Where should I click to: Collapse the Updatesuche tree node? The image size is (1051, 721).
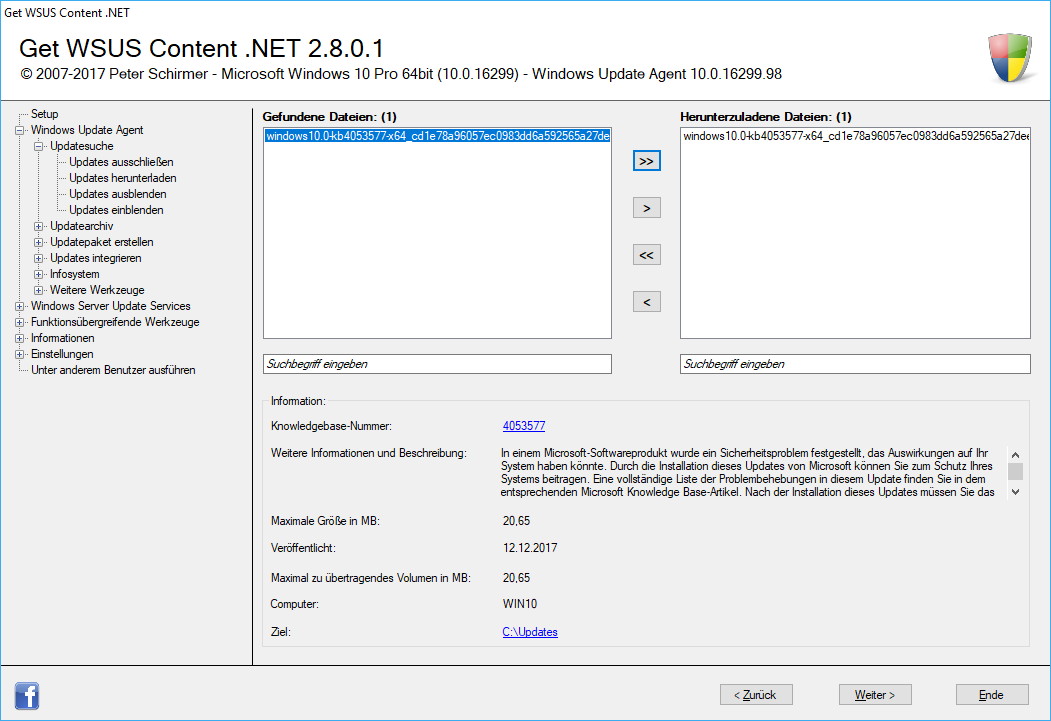click(x=39, y=146)
